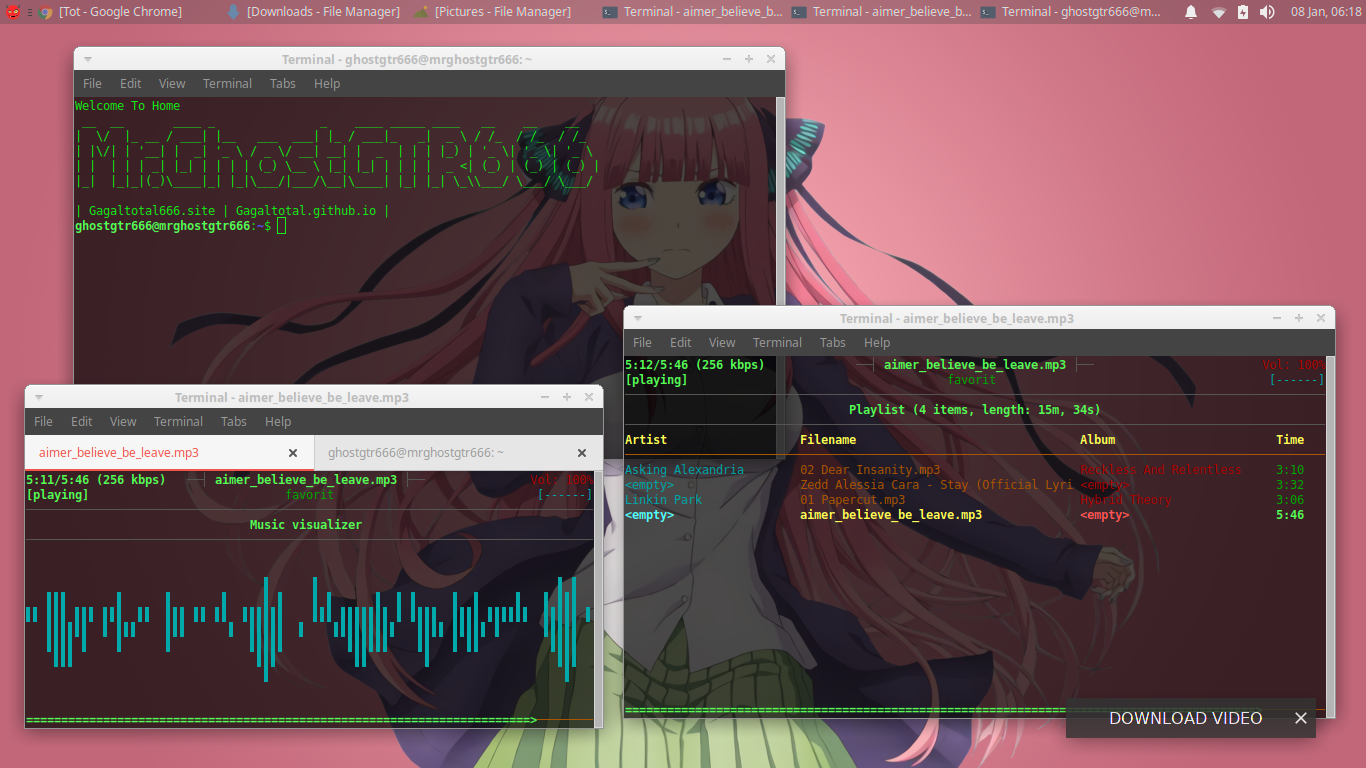Click the speaker icon in the system tray
1366x768 pixels.
[x=1266, y=12]
